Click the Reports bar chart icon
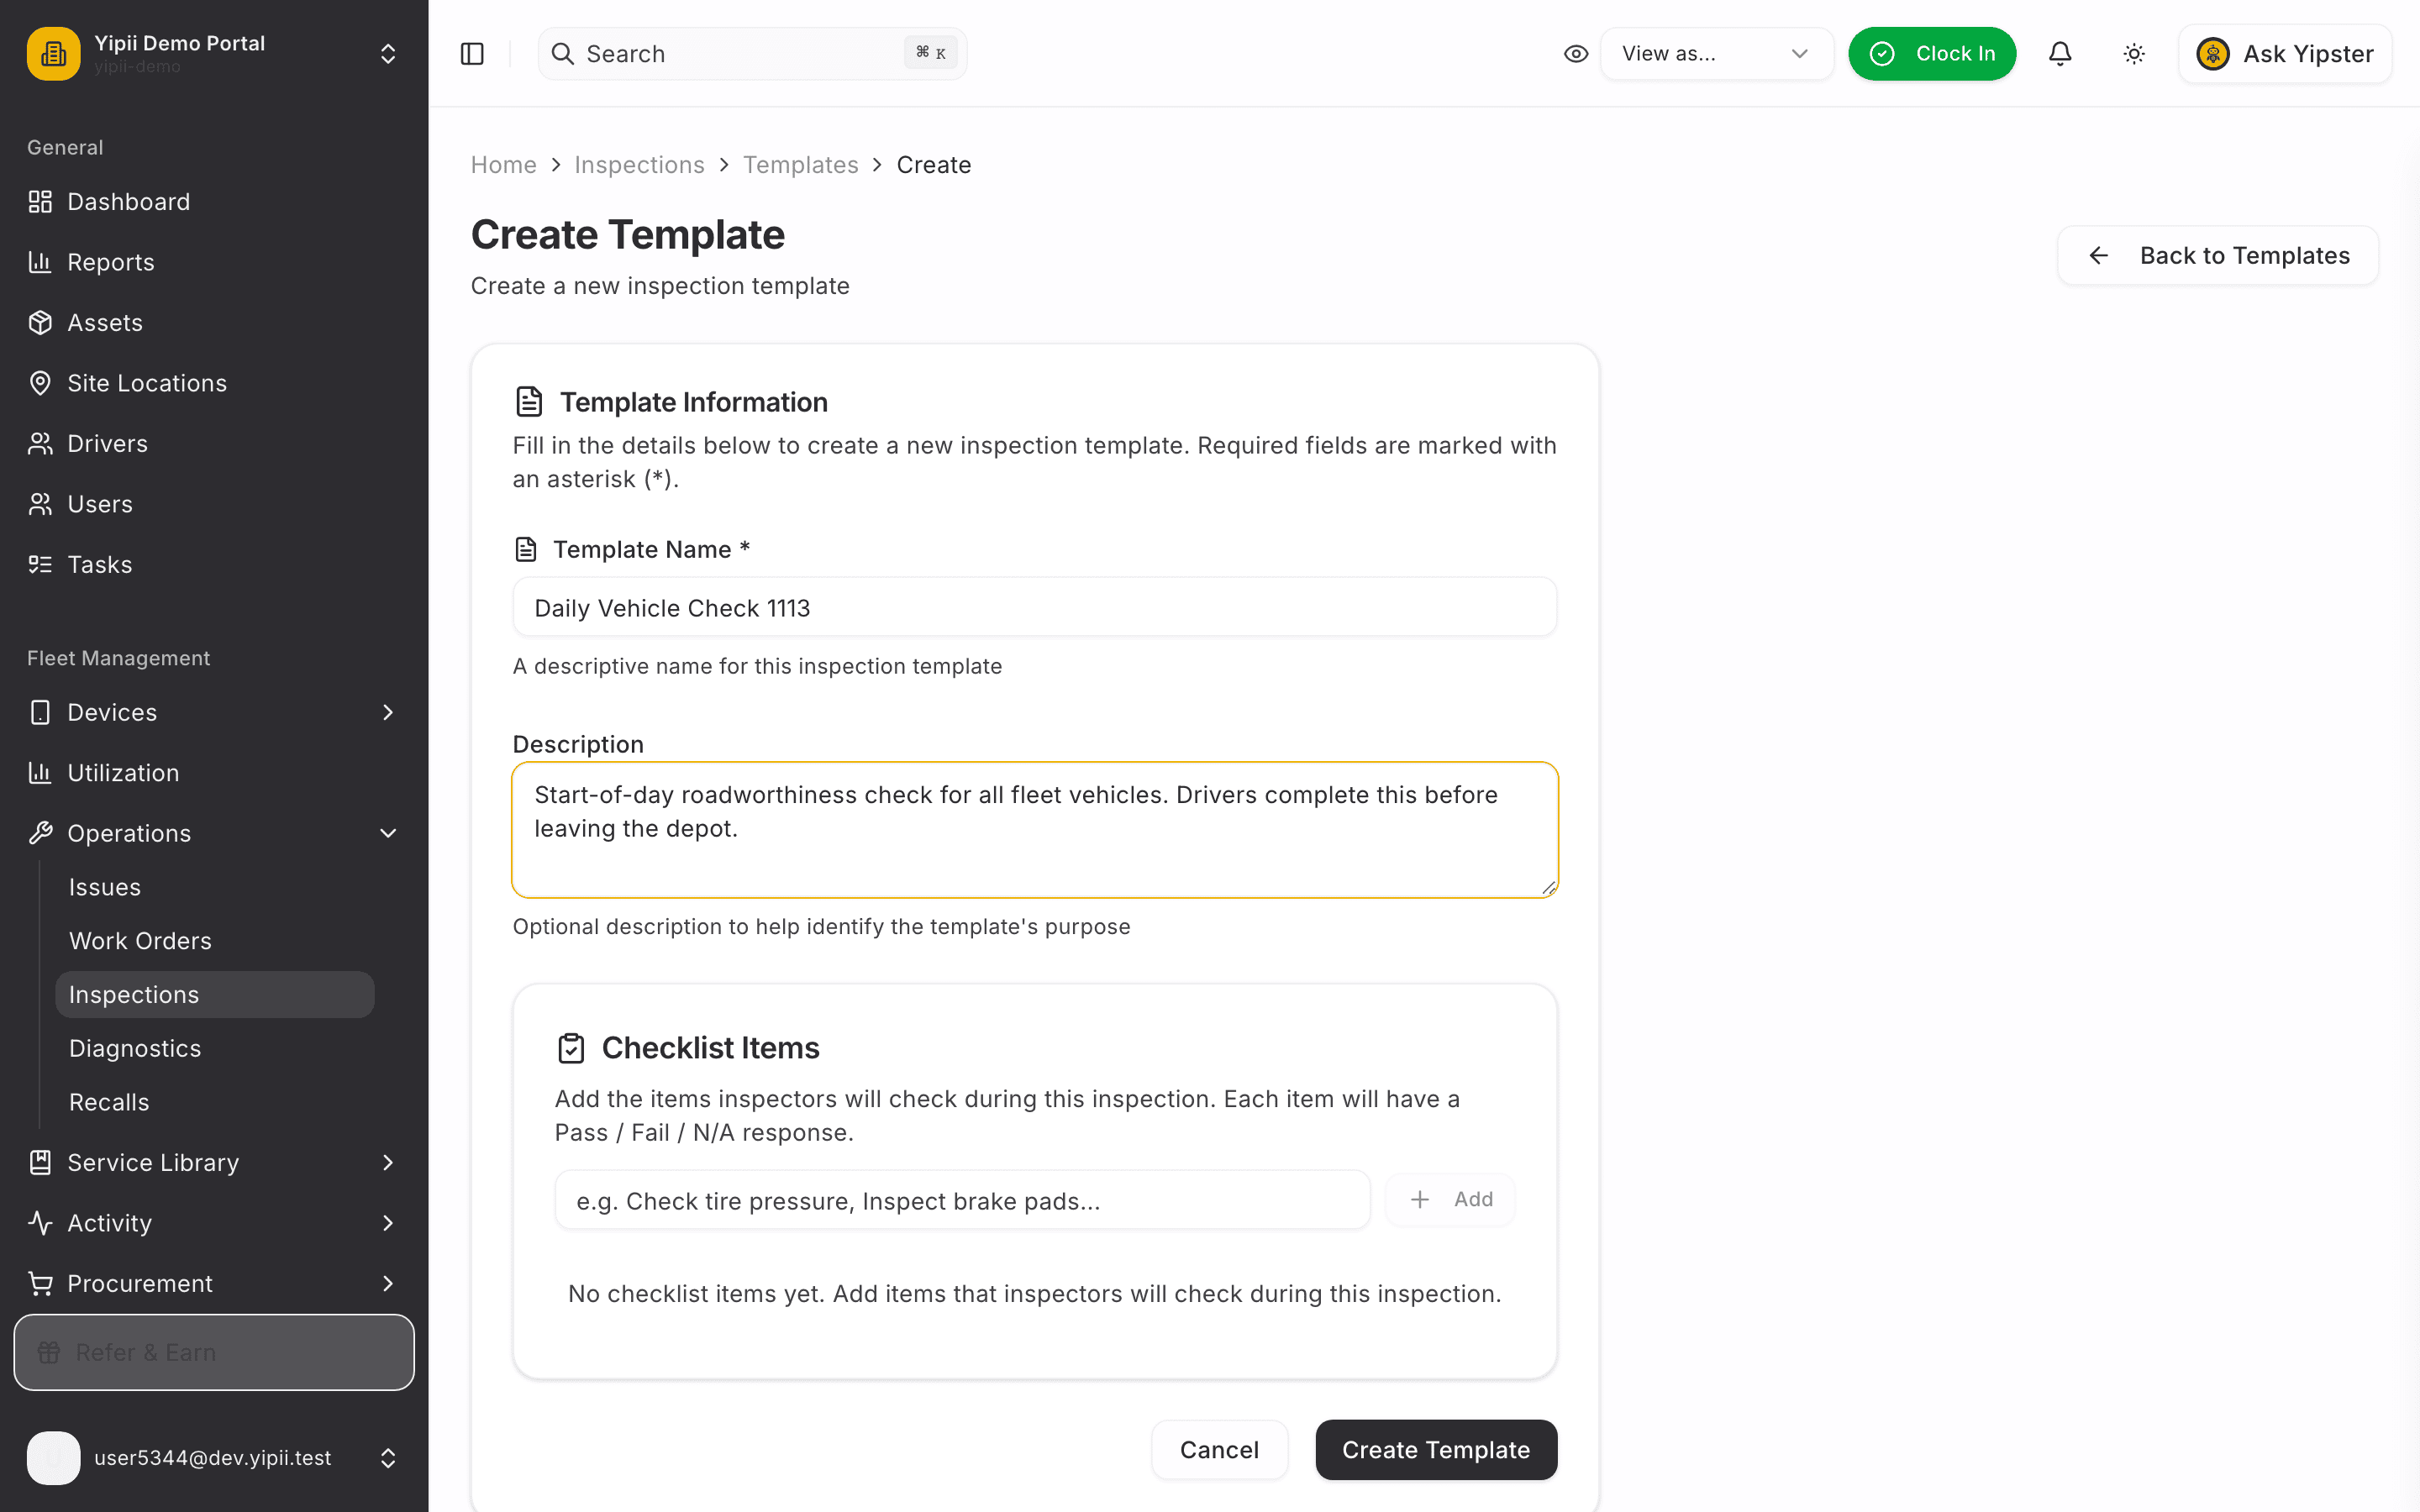Viewport: 2420px width, 1512px height. (x=40, y=262)
